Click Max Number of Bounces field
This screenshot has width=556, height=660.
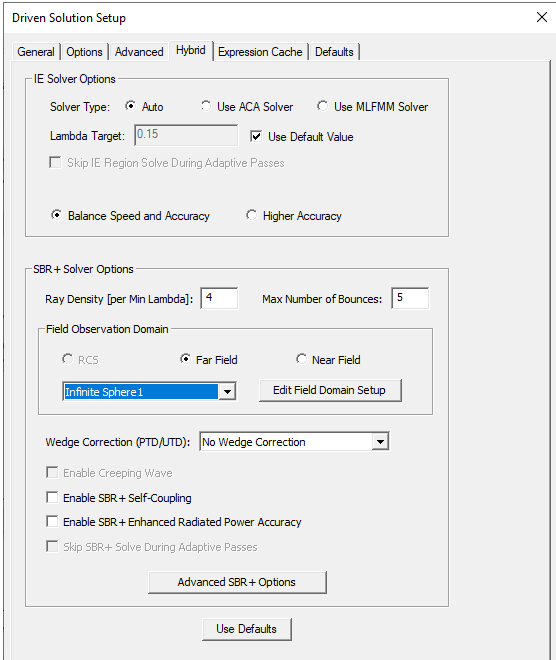tap(410, 298)
